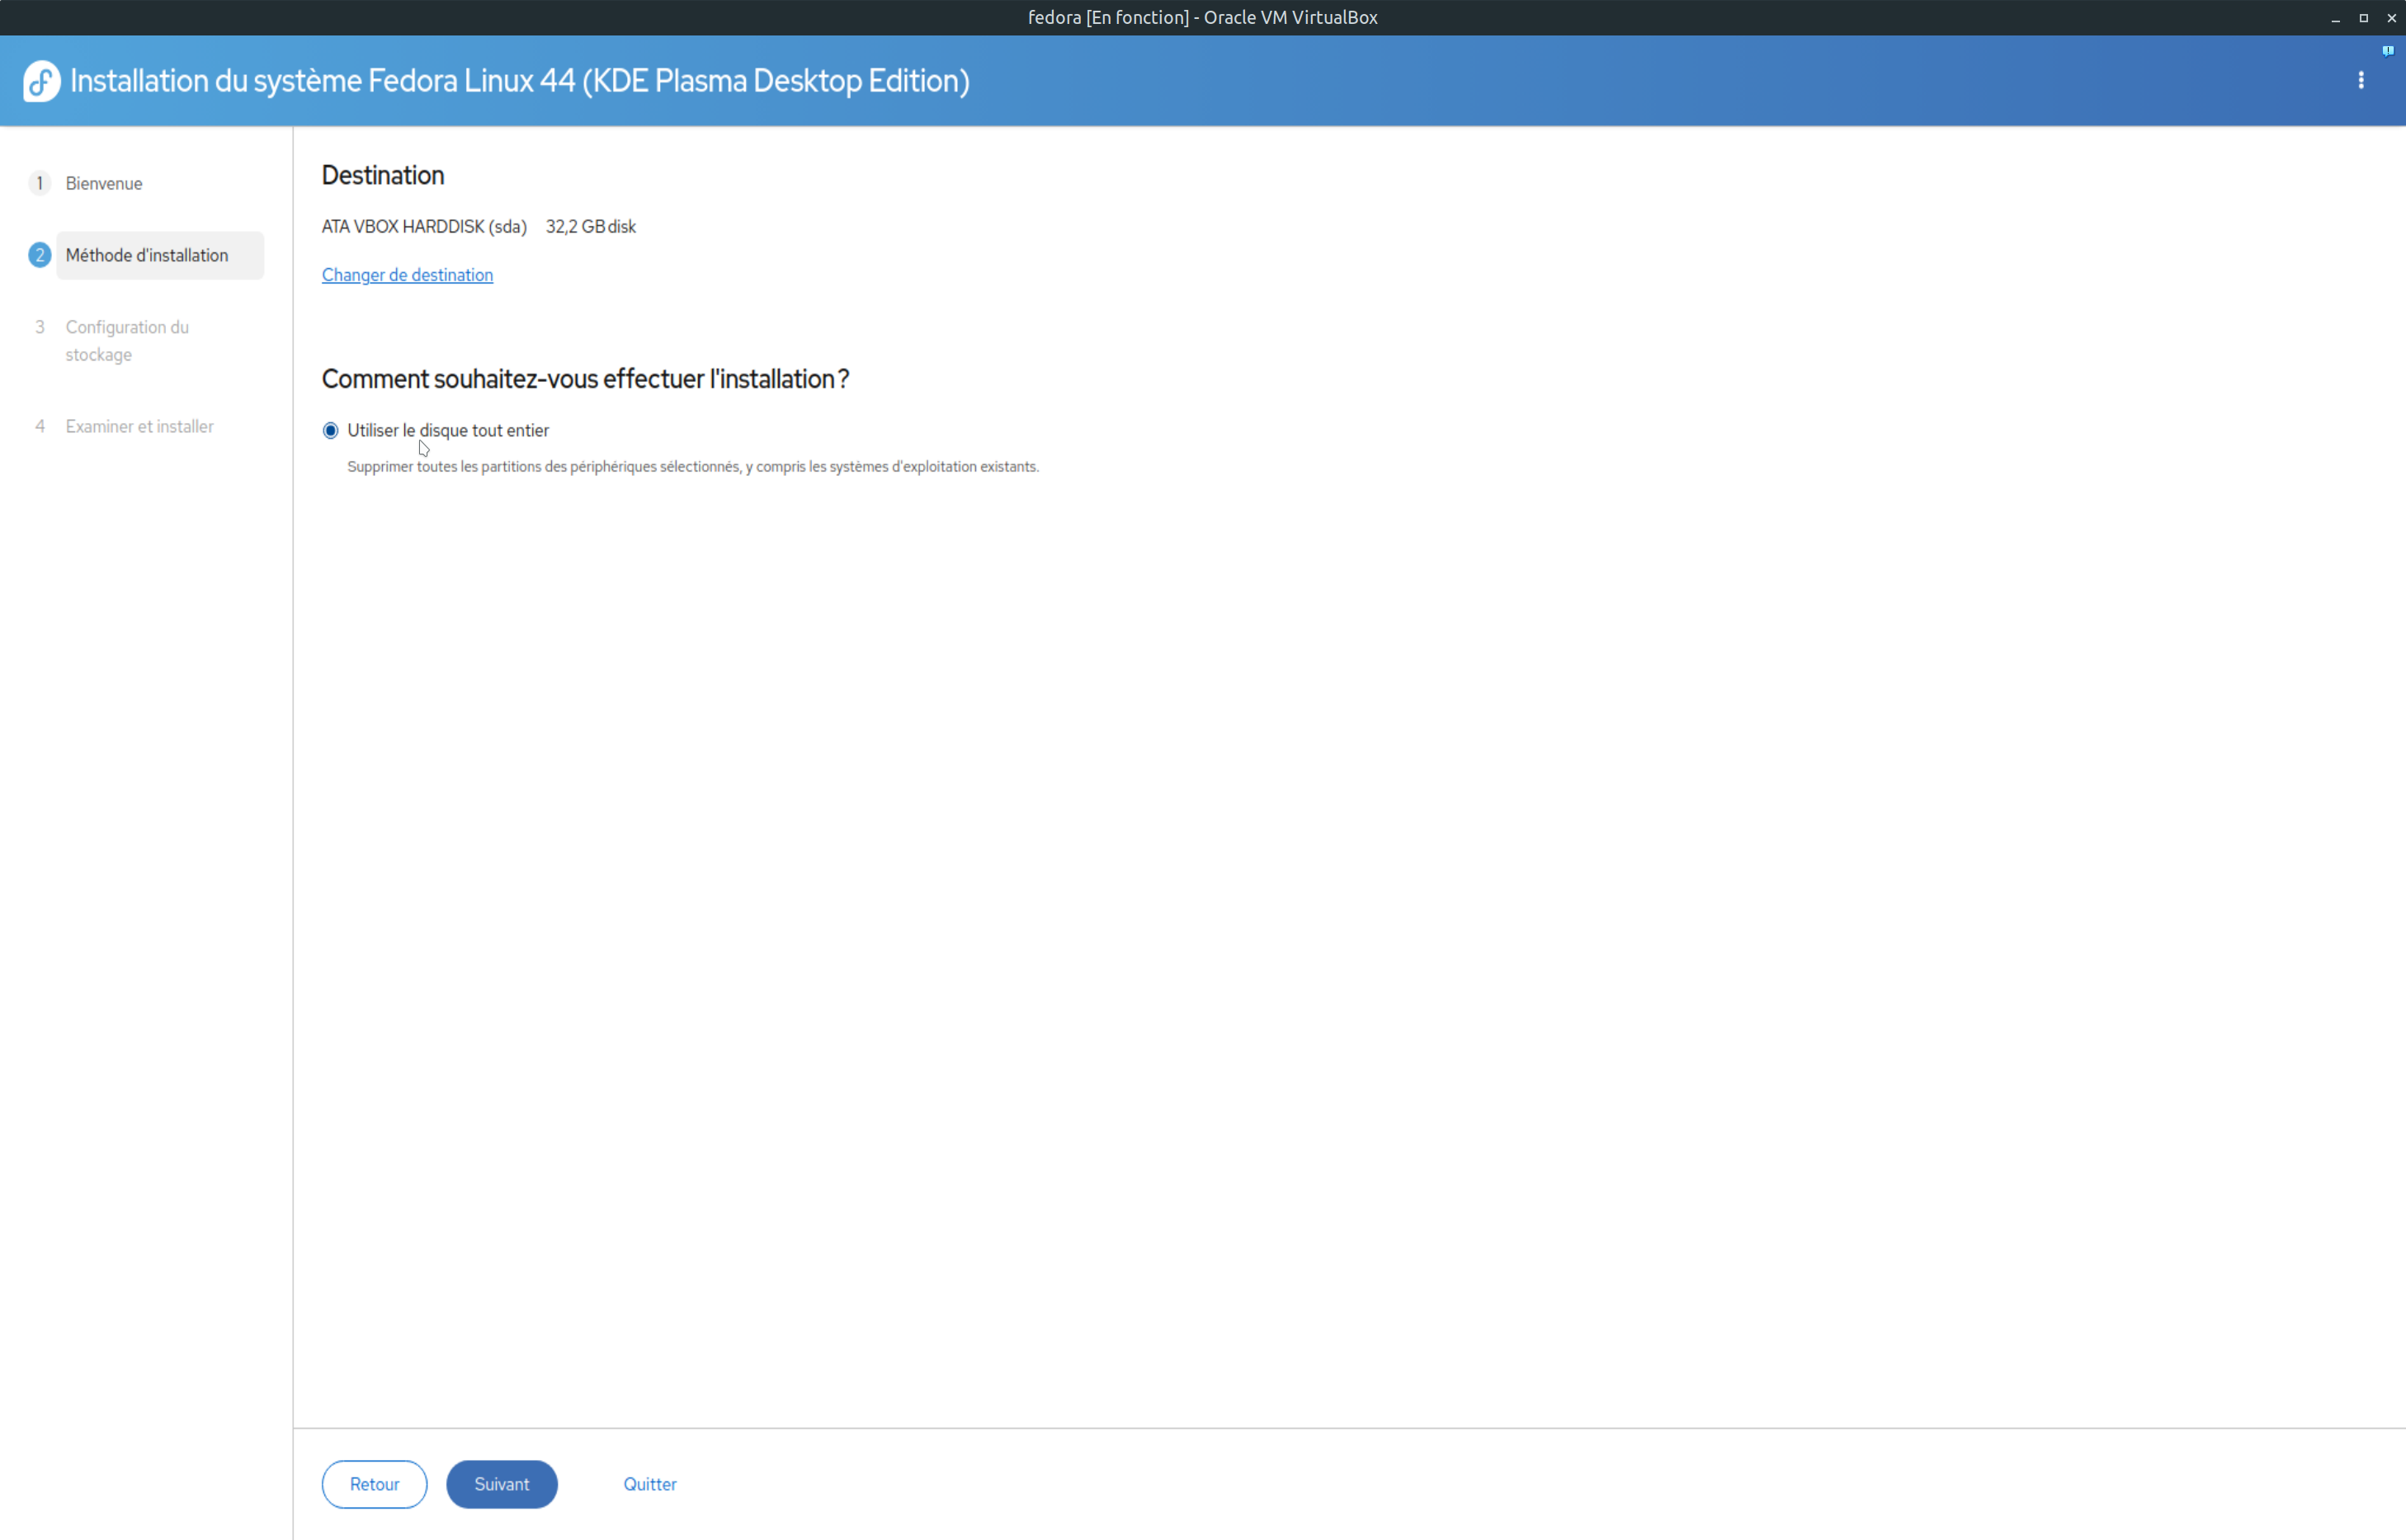Click the '32,2 GB disk' size text
Screen dimensions: 2406x1540
coord(591,227)
